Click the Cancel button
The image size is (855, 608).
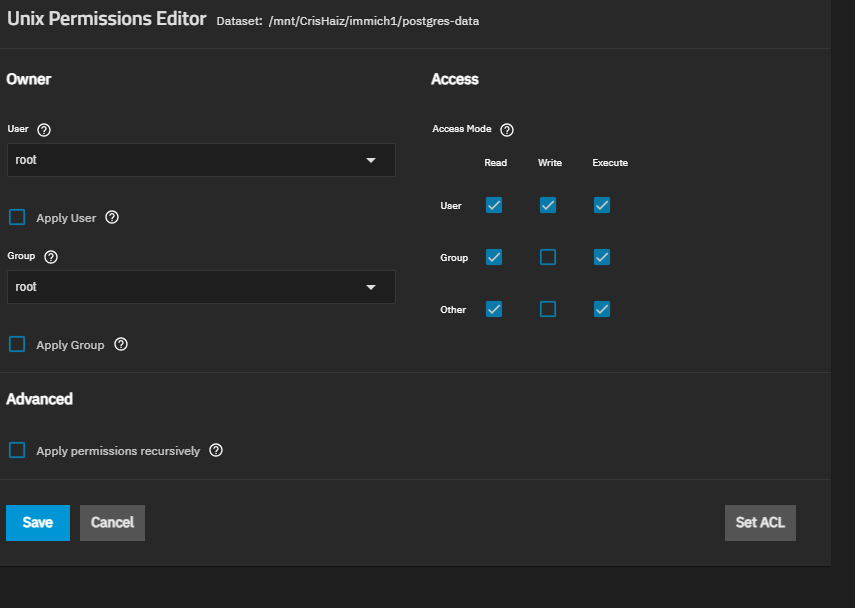tap(112, 523)
